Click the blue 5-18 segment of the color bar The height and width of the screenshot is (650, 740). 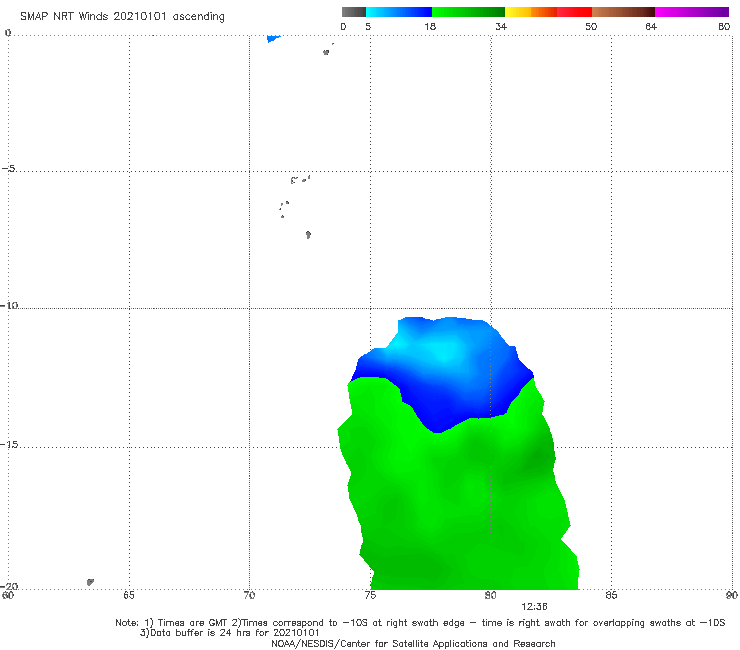[x=399, y=12]
